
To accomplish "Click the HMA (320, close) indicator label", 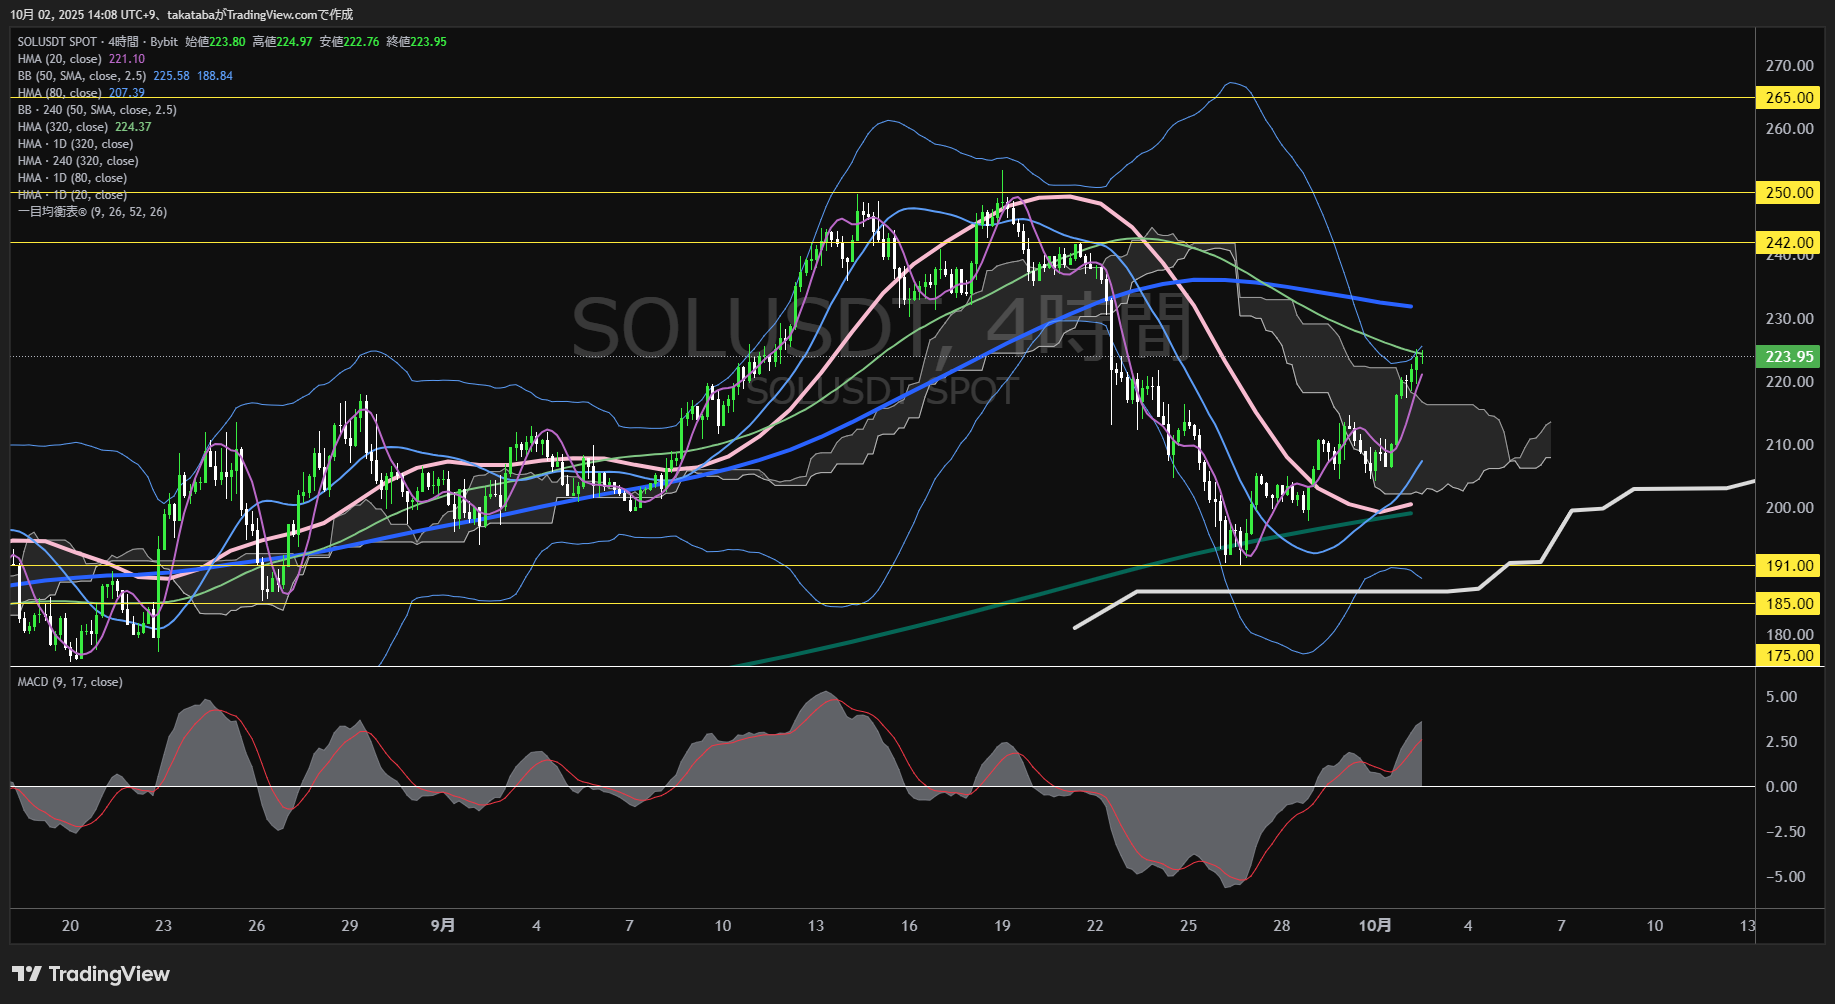I will pyautogui.click(x=63, y=127).
